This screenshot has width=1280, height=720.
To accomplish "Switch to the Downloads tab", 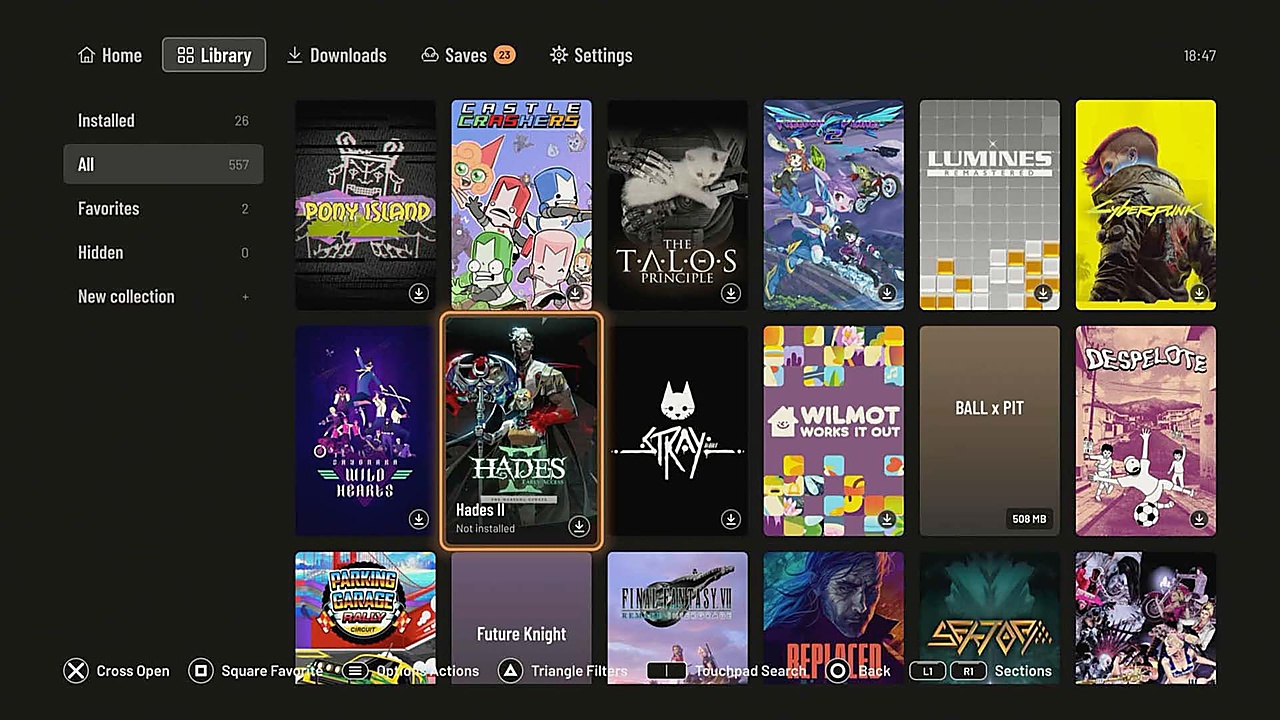I will tap(337, 55).
